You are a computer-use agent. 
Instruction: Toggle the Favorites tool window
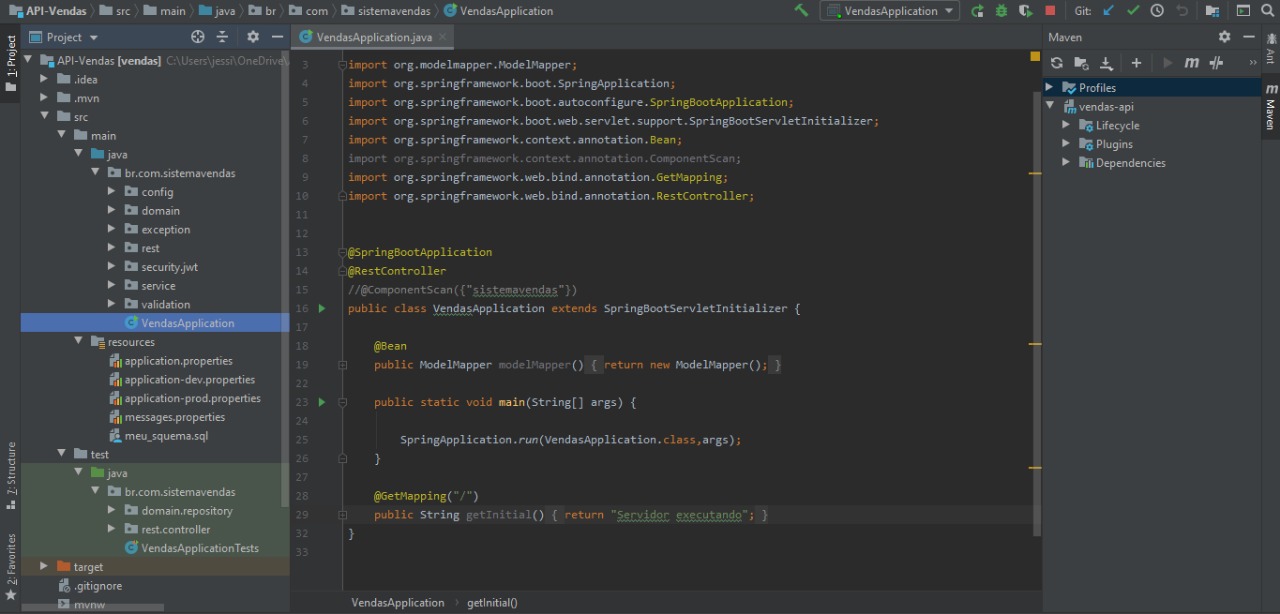point(11,560)
